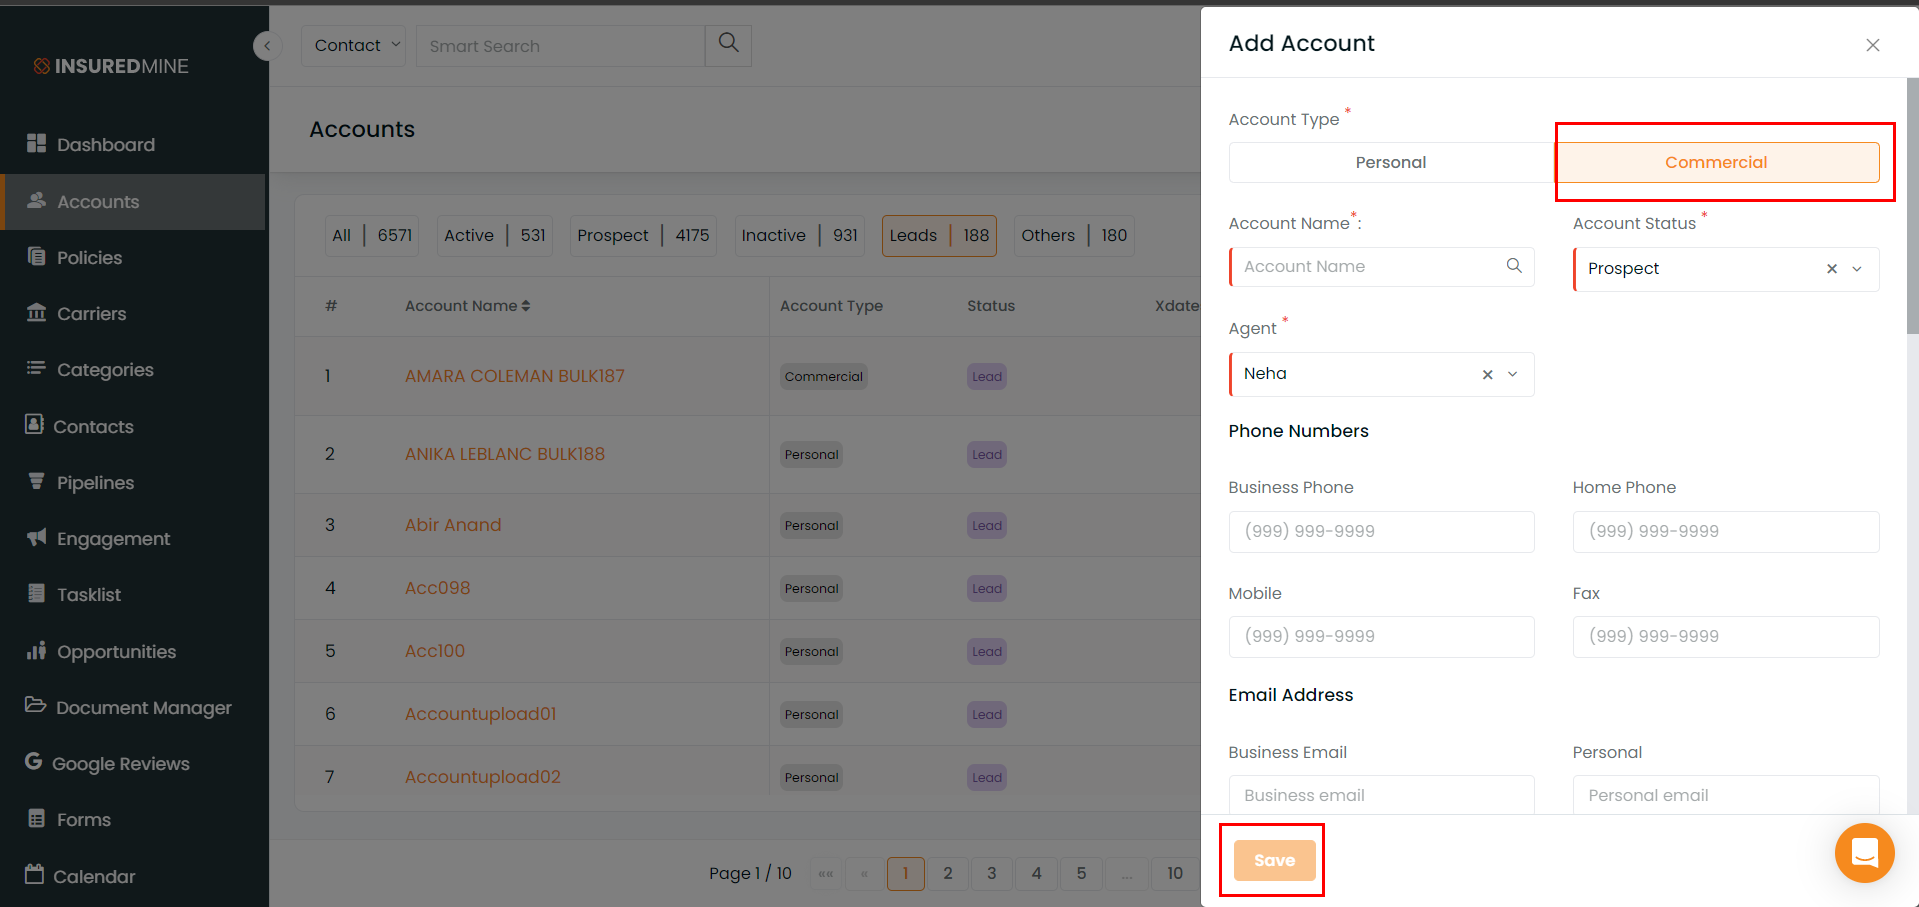Click the Opportunities chart icon
Image resolution: width=1919 pixels, height=907 pixels.
[x=37, y=651]
